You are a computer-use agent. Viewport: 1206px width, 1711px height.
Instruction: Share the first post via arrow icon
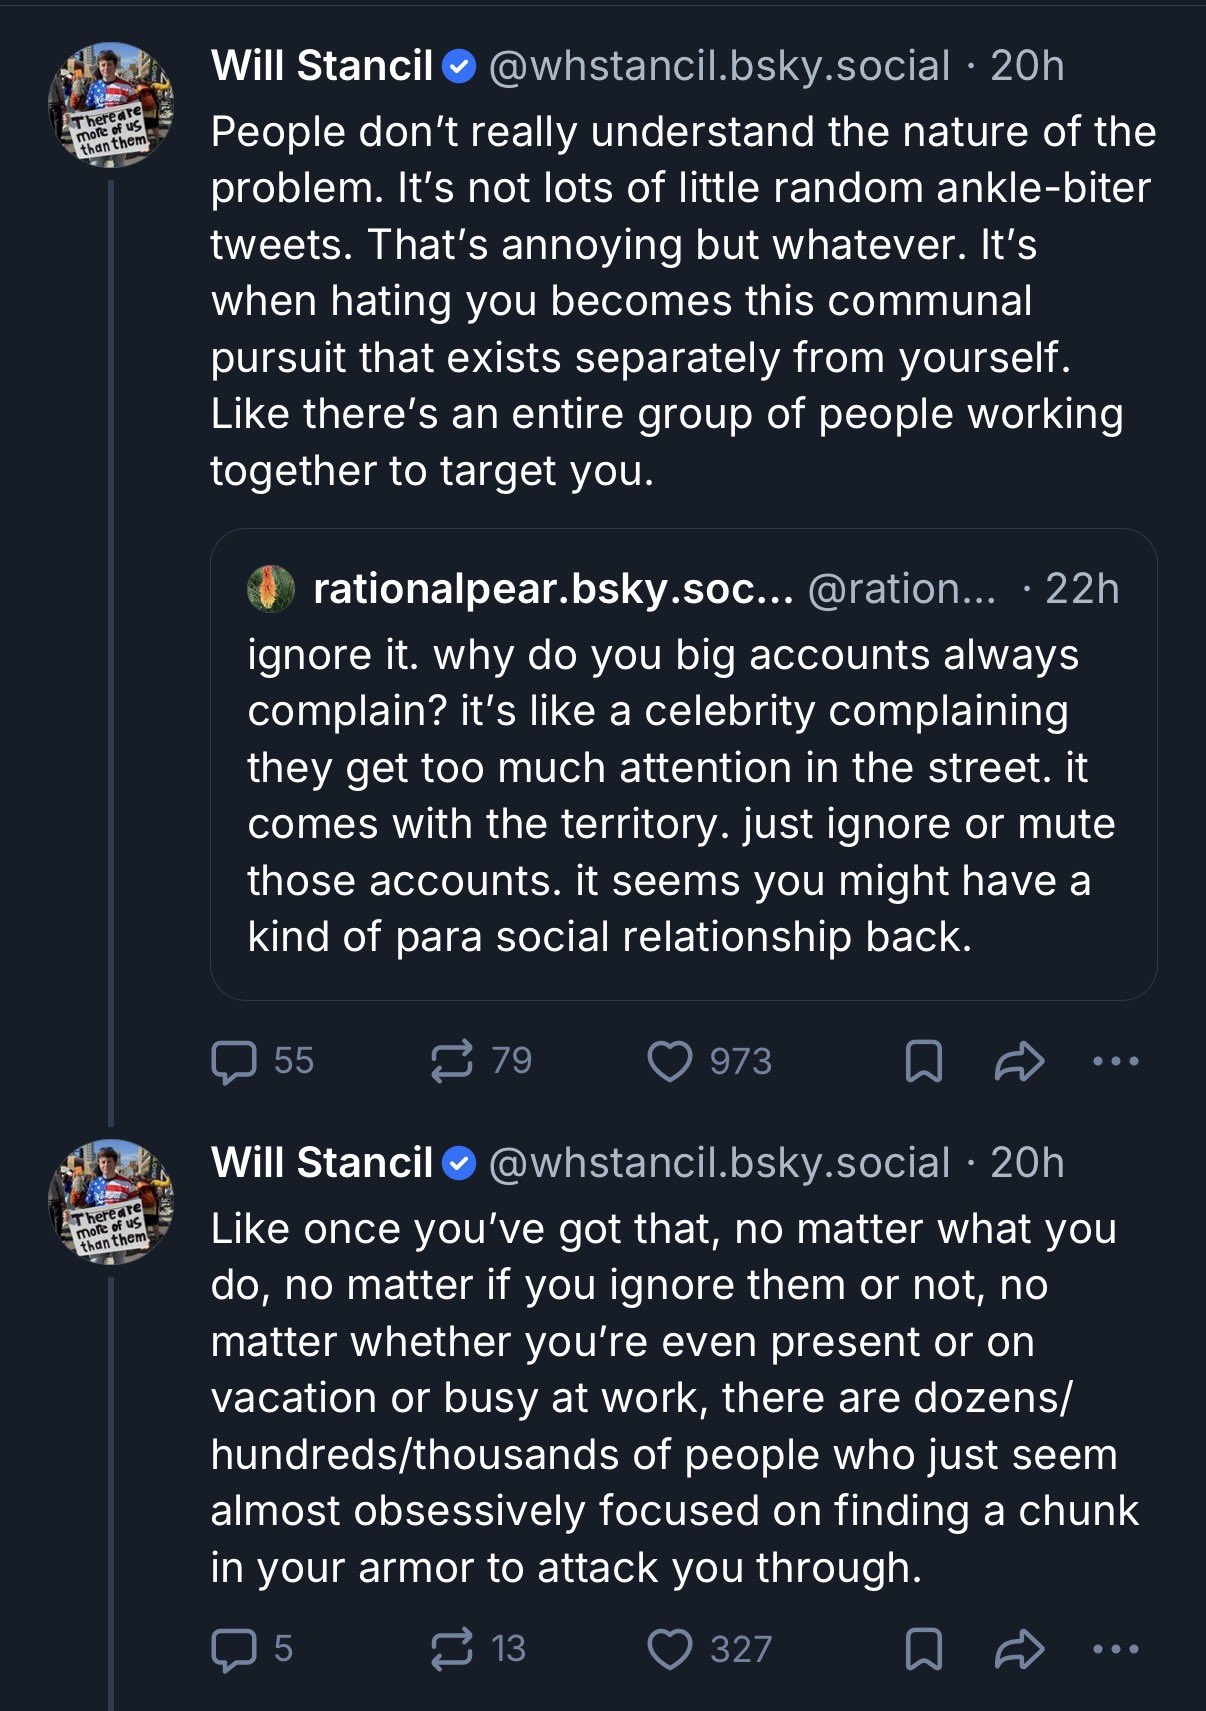(x=1019, y=1061)
